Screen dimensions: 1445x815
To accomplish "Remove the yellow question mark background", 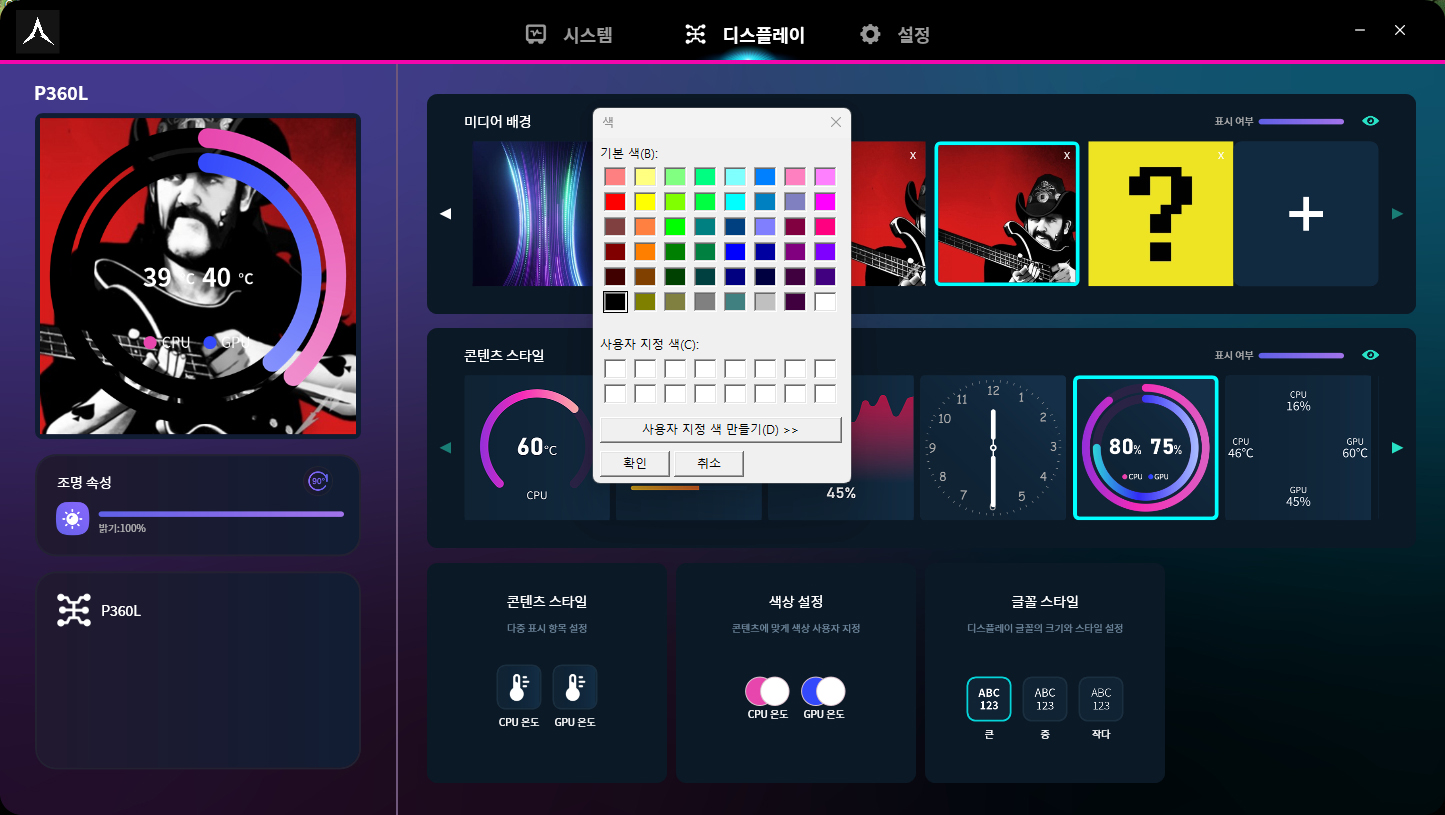I will 1220,155.
